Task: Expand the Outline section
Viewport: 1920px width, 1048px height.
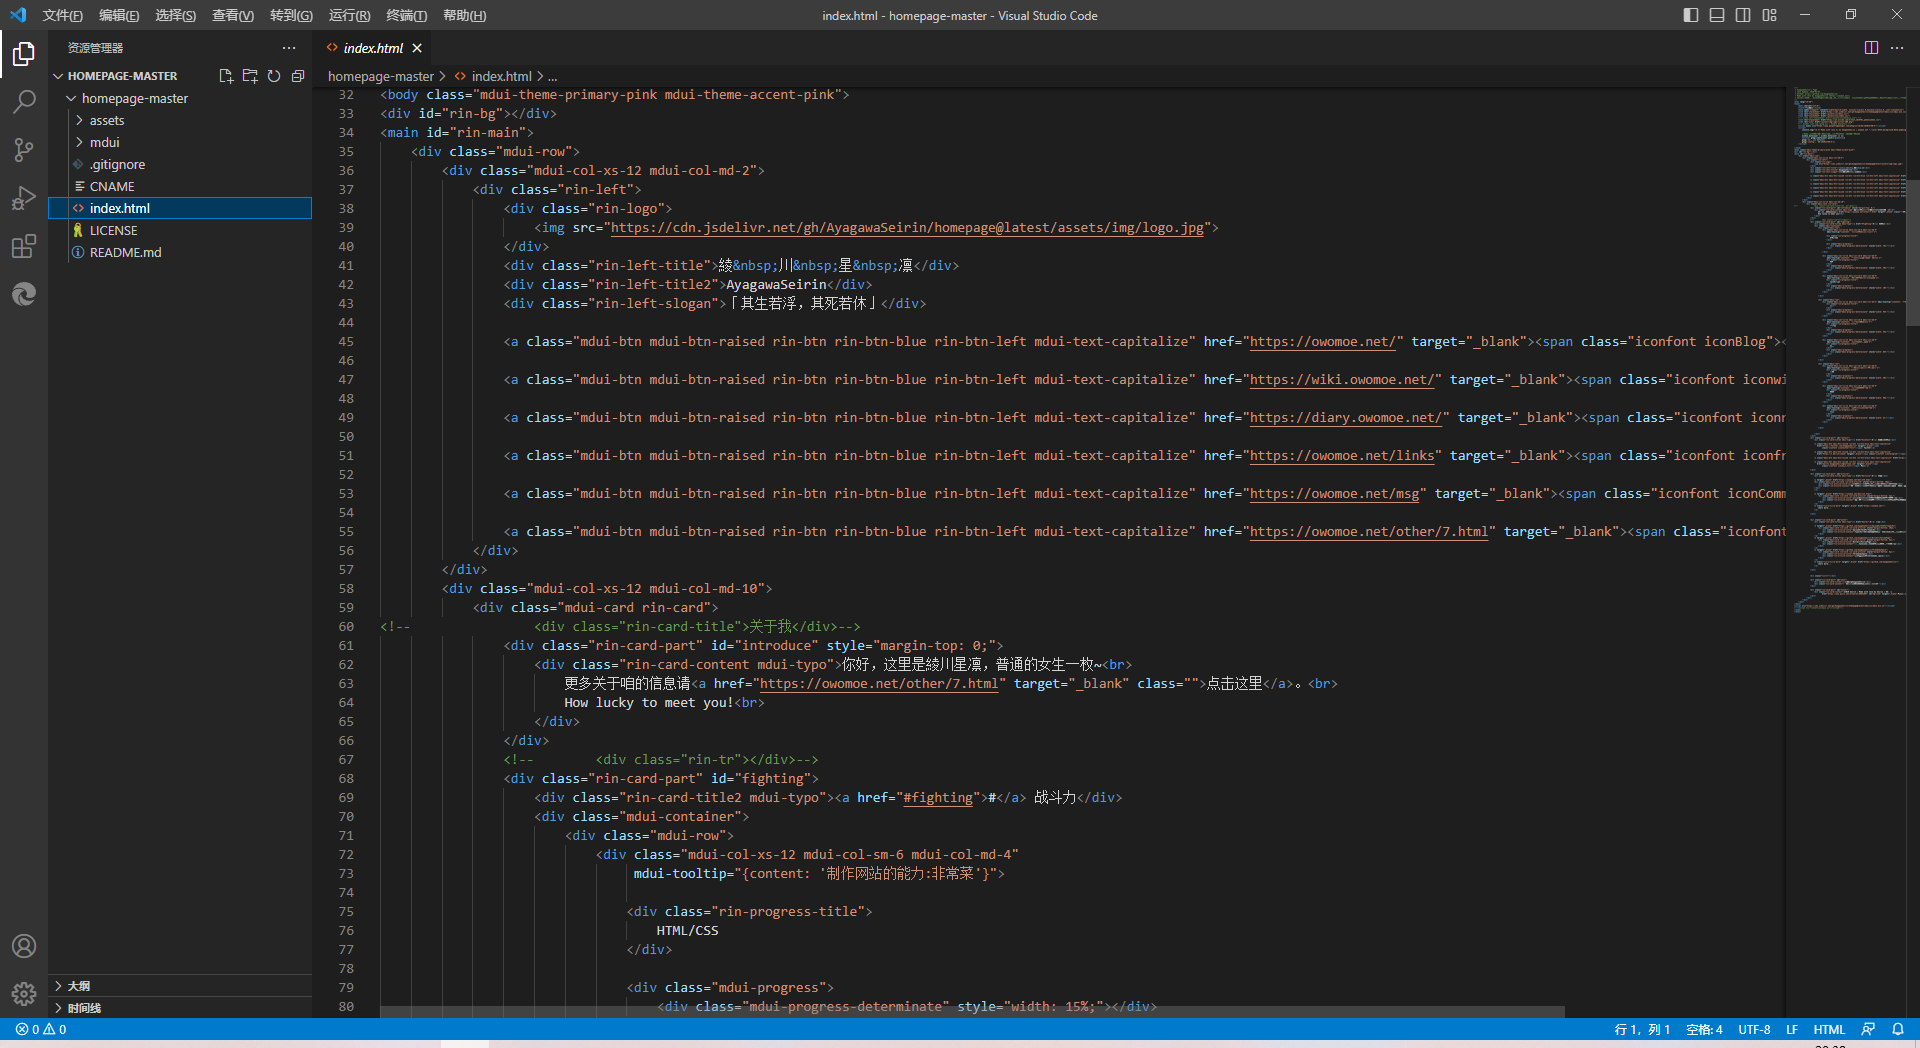Action: tap(180, 986)
